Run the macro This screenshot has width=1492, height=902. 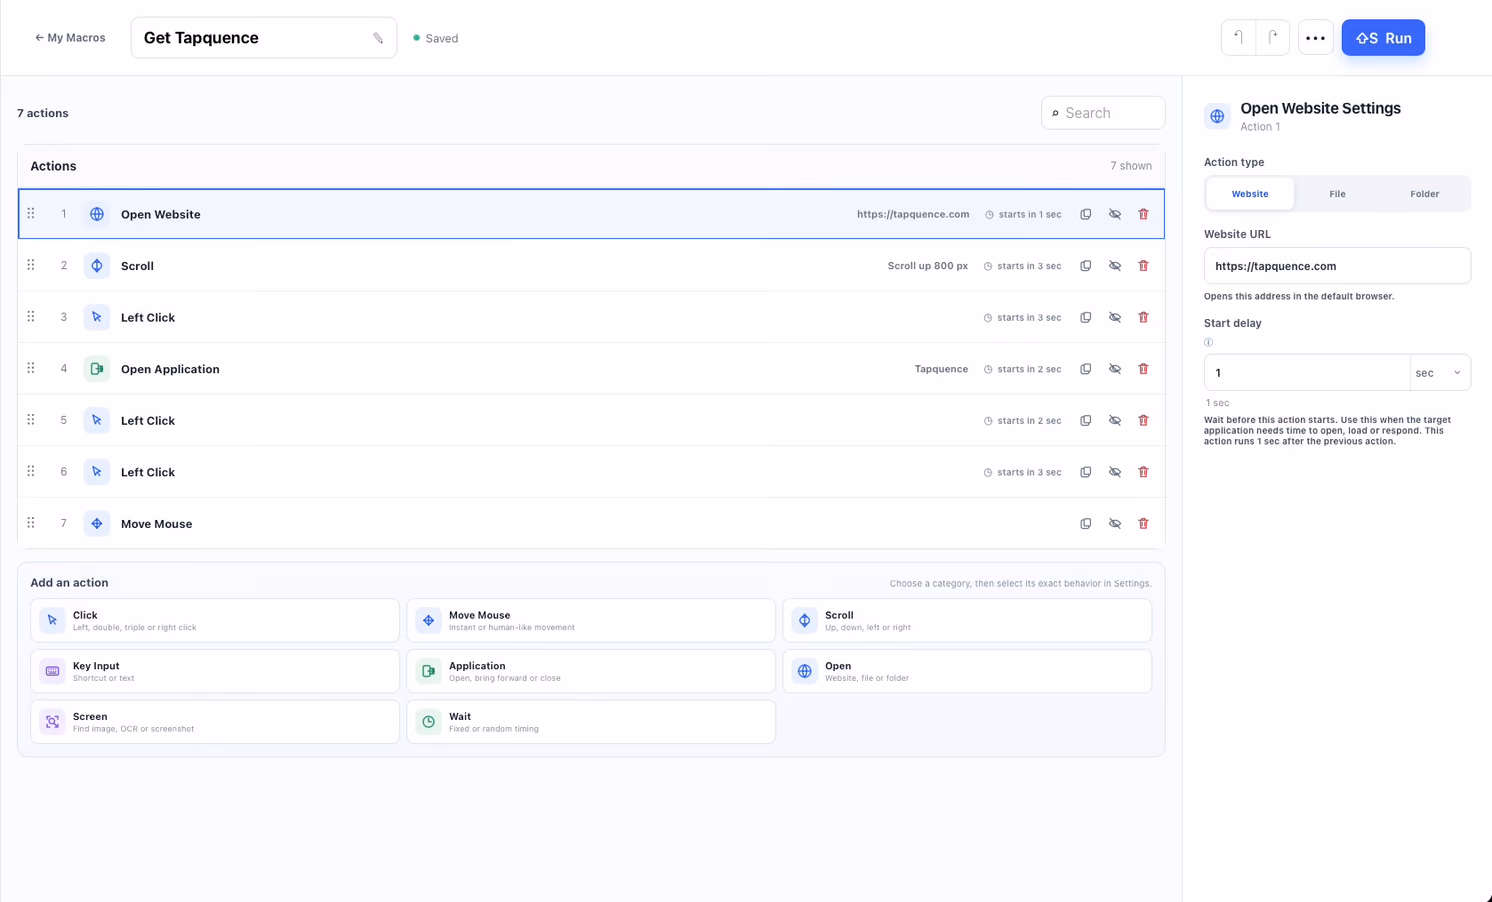(1383, 38)
